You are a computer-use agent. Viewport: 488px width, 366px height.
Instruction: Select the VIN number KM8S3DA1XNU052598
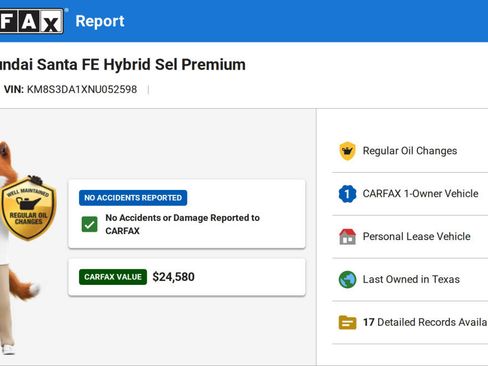(x=82, y=89)
